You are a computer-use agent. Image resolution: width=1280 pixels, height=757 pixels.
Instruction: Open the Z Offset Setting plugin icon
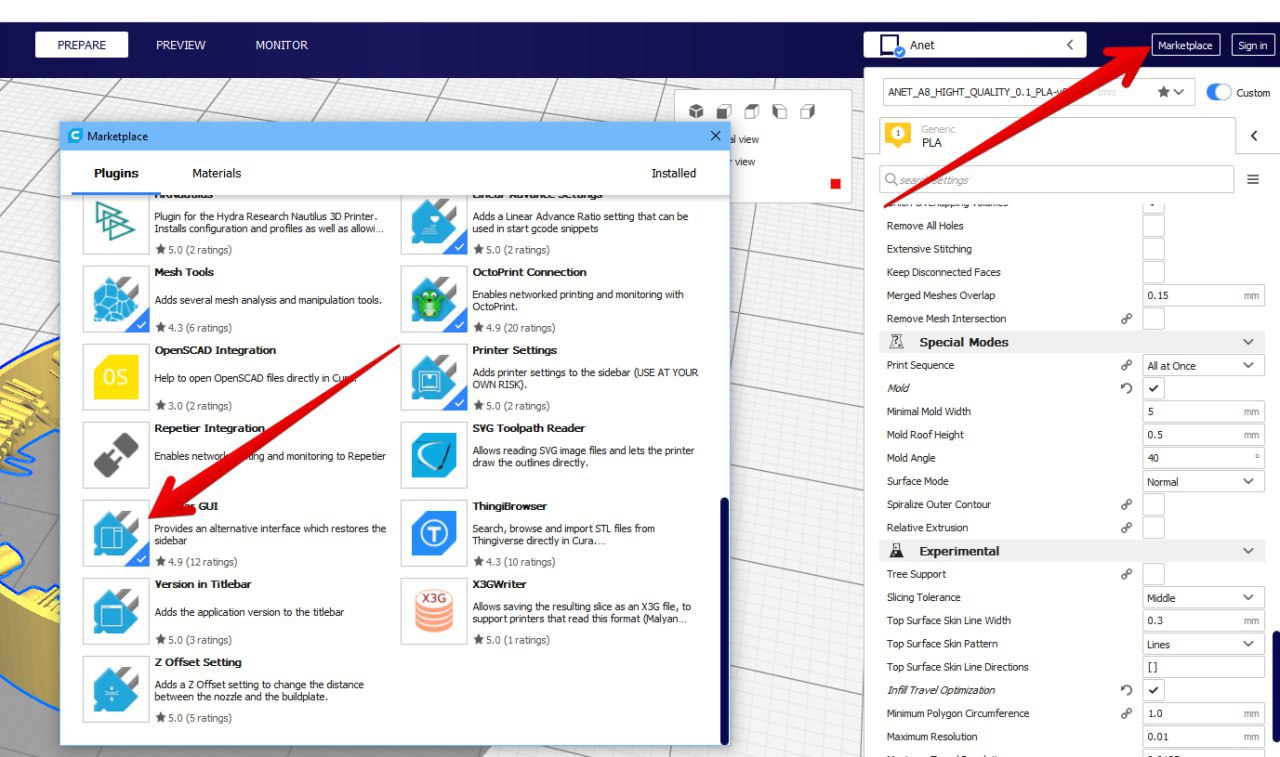point(116,690)
